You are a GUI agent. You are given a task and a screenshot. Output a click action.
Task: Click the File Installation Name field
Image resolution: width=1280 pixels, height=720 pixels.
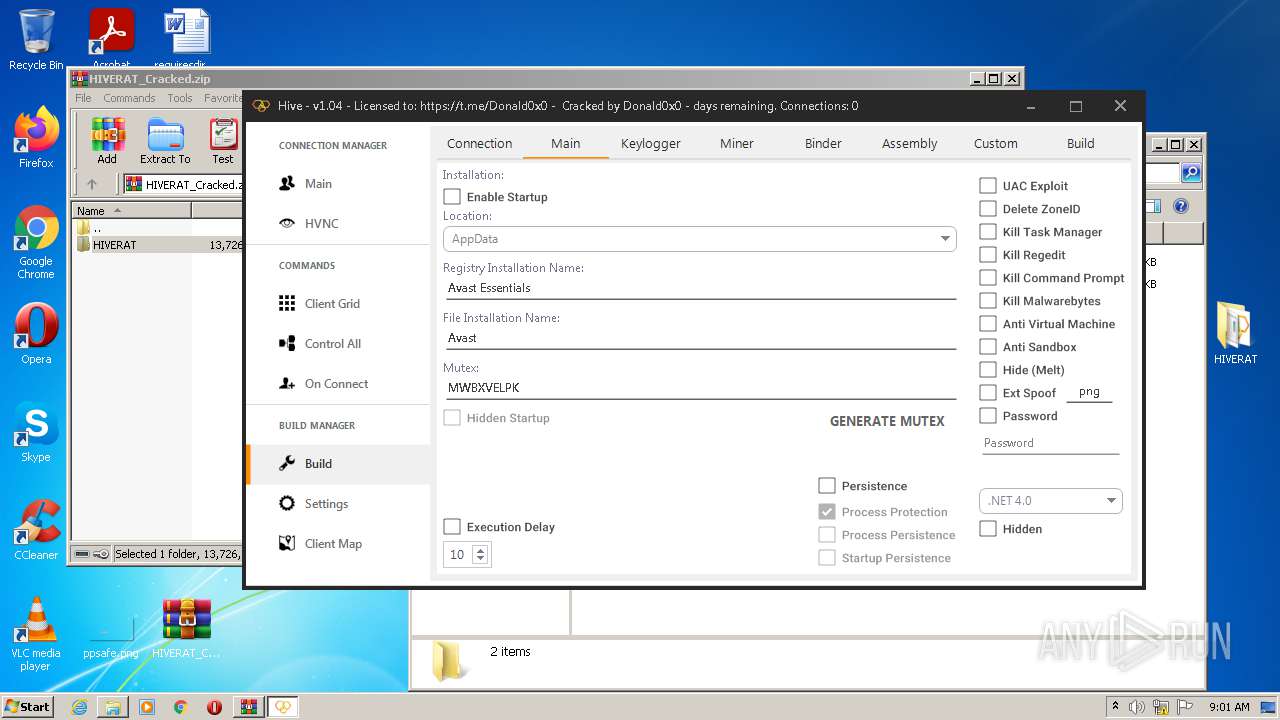point(700,338)
